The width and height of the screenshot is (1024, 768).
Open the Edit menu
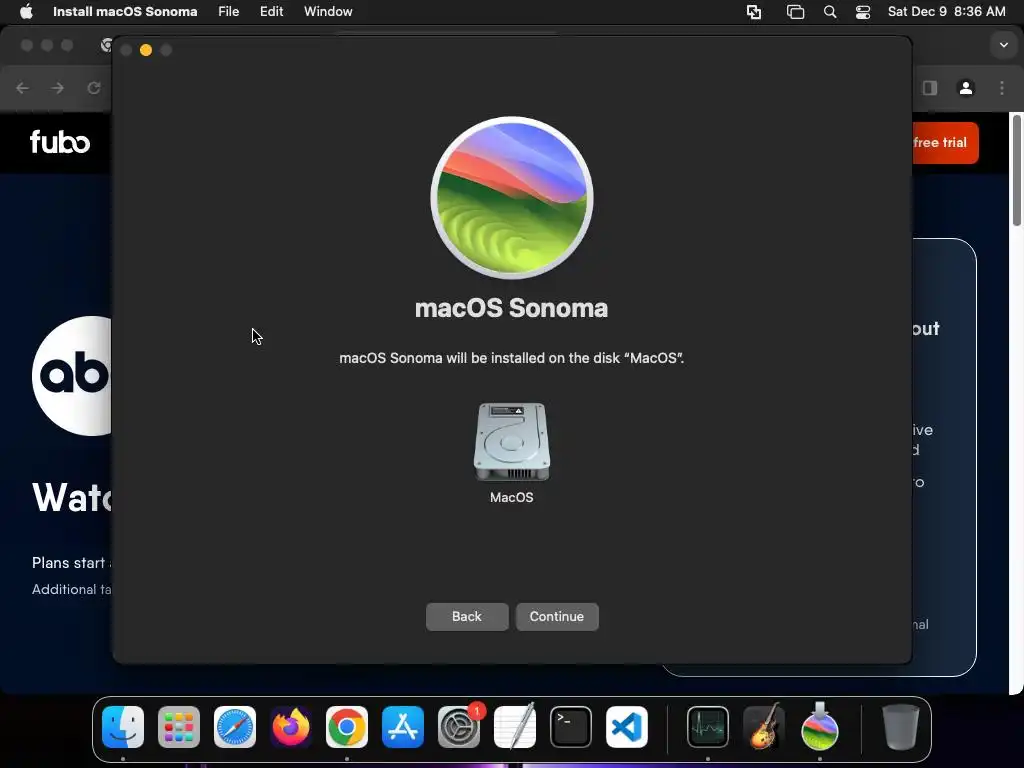[x=271, y=11]
